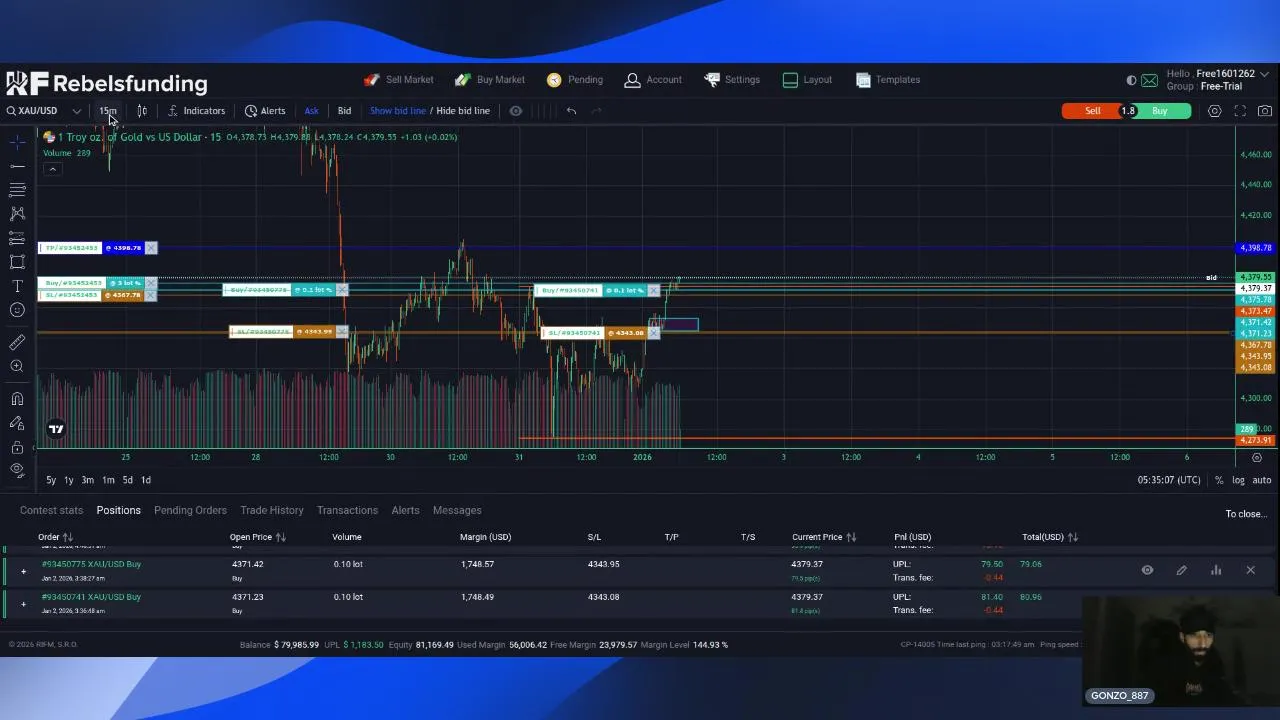Toggle stay in drawing mode
Image resolution: width=1280 pixels, height=720 pixels.
tap(17, 423)
